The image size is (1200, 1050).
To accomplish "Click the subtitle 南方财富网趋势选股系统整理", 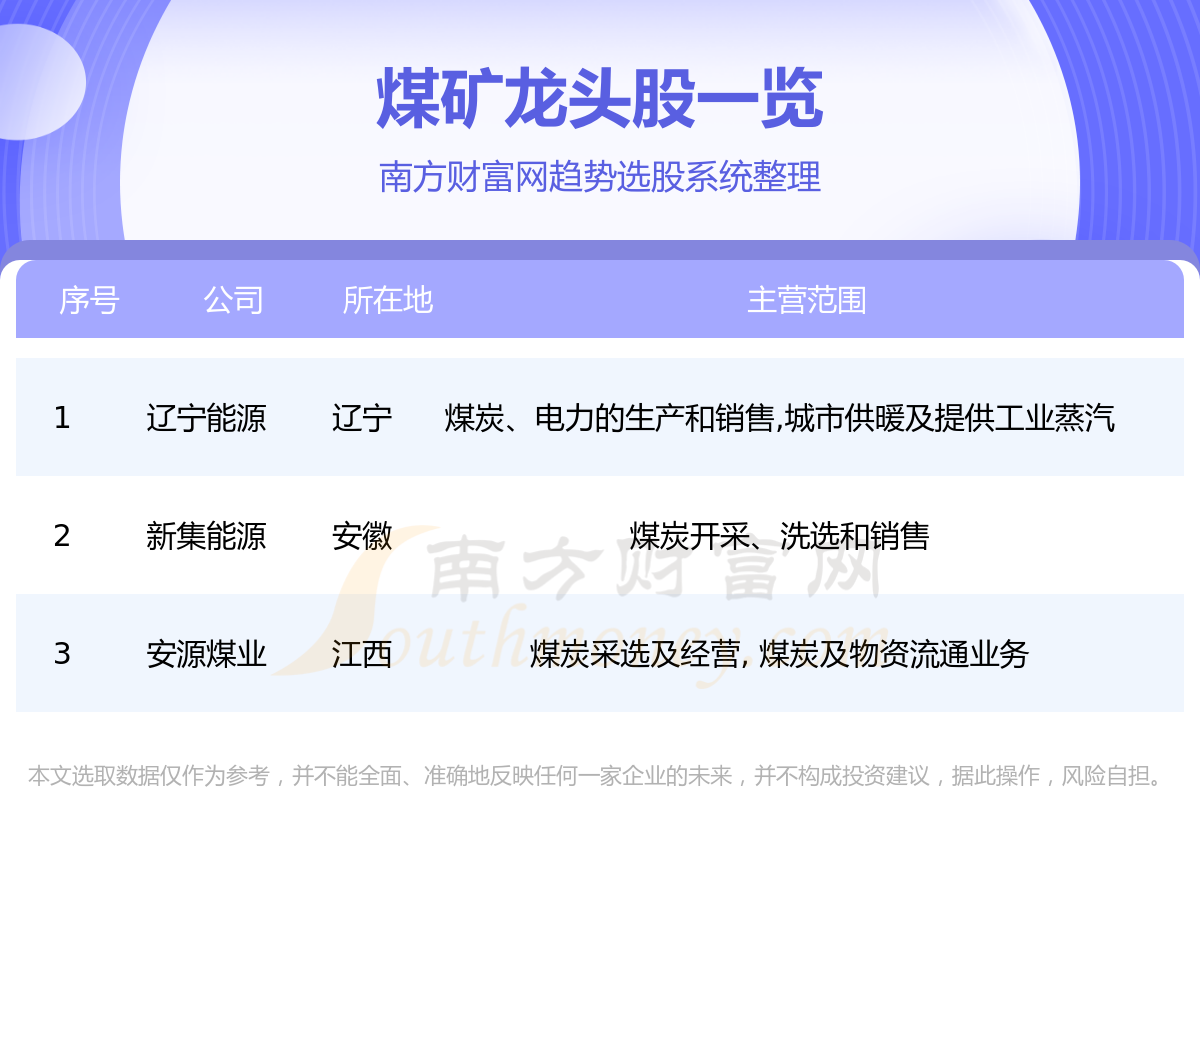I will pos(600,177).
